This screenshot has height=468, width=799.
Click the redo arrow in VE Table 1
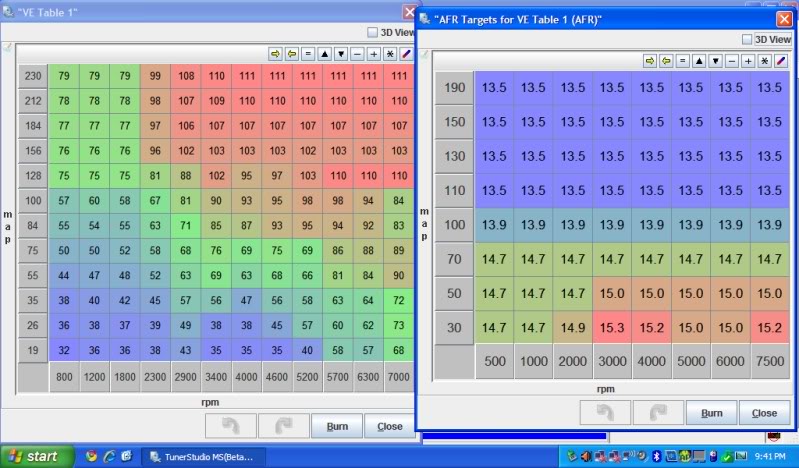[x=284, y=426]
